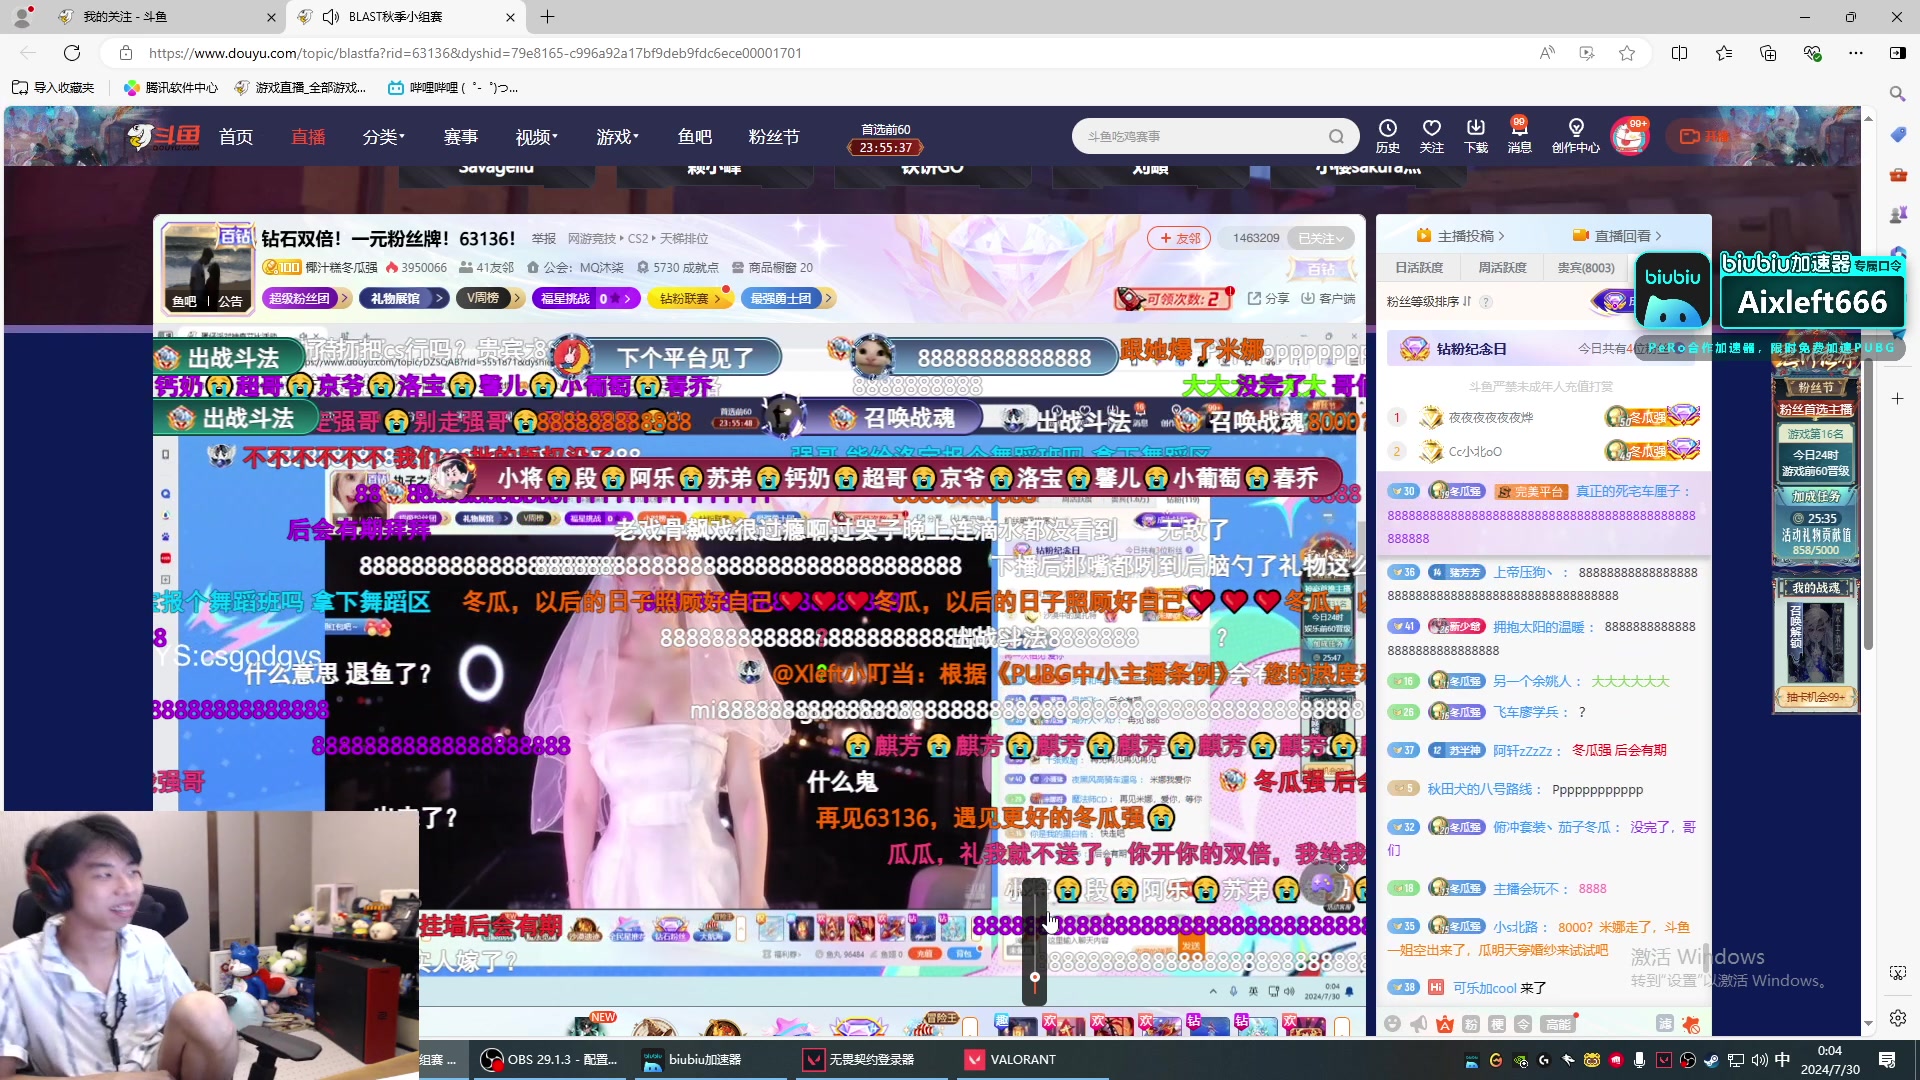The image size is (1920, 1080).
Task: Open the 赛事 nav item
Action: [461, 137]
